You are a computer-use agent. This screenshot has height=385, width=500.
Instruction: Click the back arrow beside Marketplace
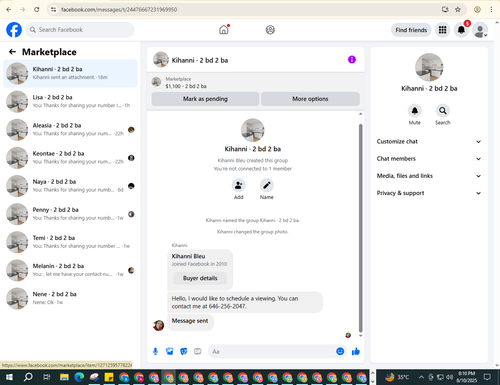(12, 52)
